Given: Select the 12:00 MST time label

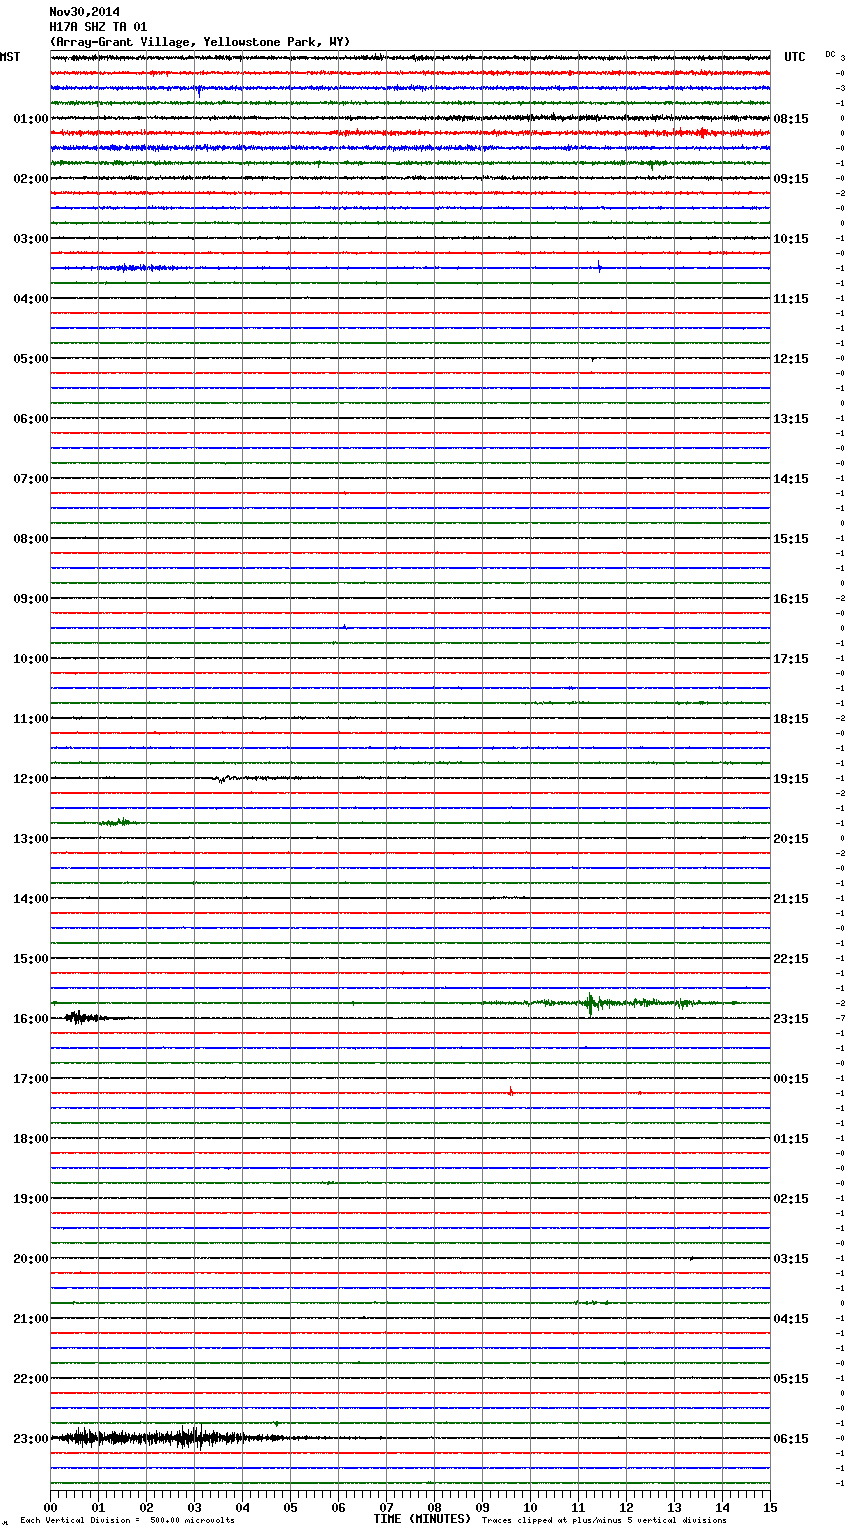Looking at the screenshot, I should 30,779.
